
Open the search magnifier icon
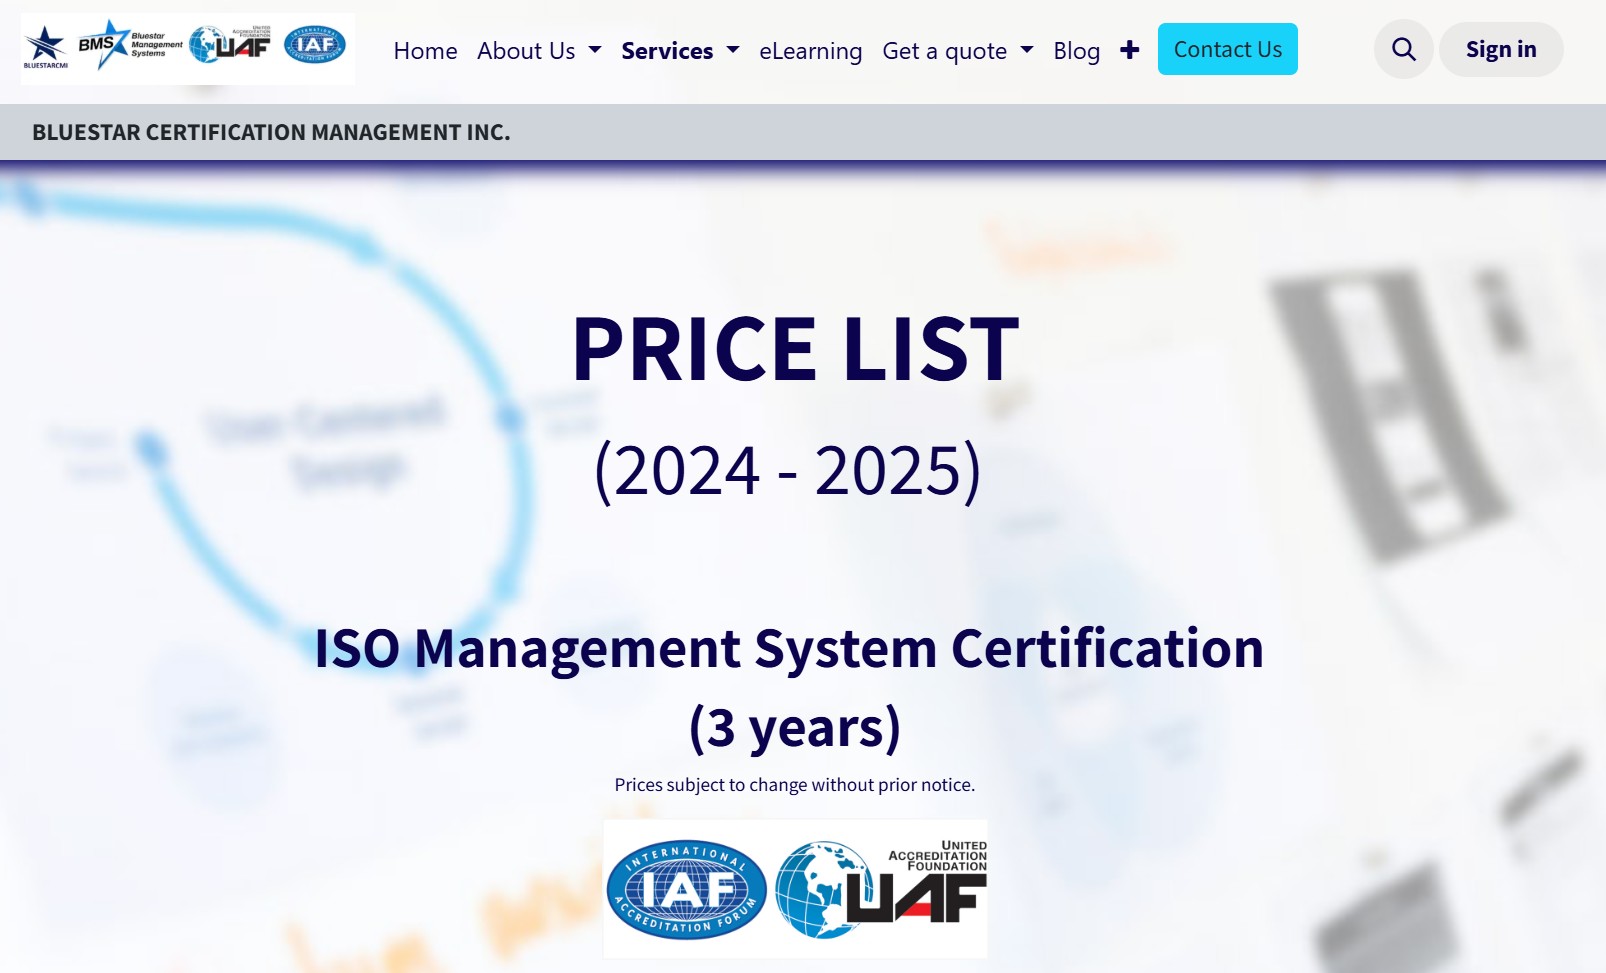[1403, 50]
